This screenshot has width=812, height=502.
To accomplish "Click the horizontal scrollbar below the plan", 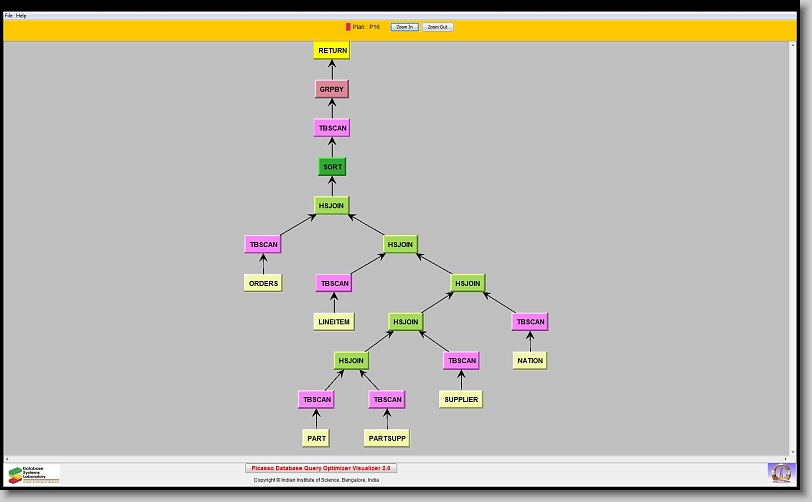I will click(400, 458).
